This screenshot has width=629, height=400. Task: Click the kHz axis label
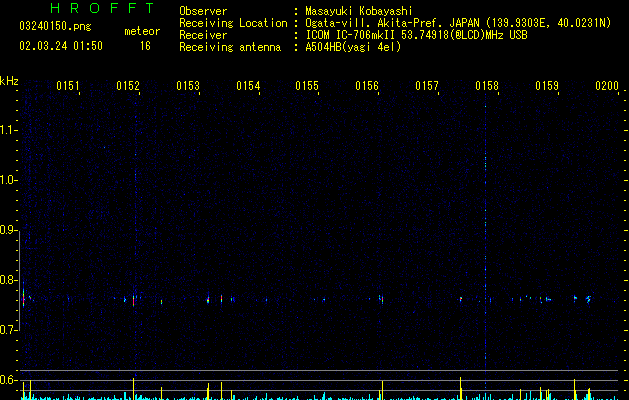[x=9, y=81]
